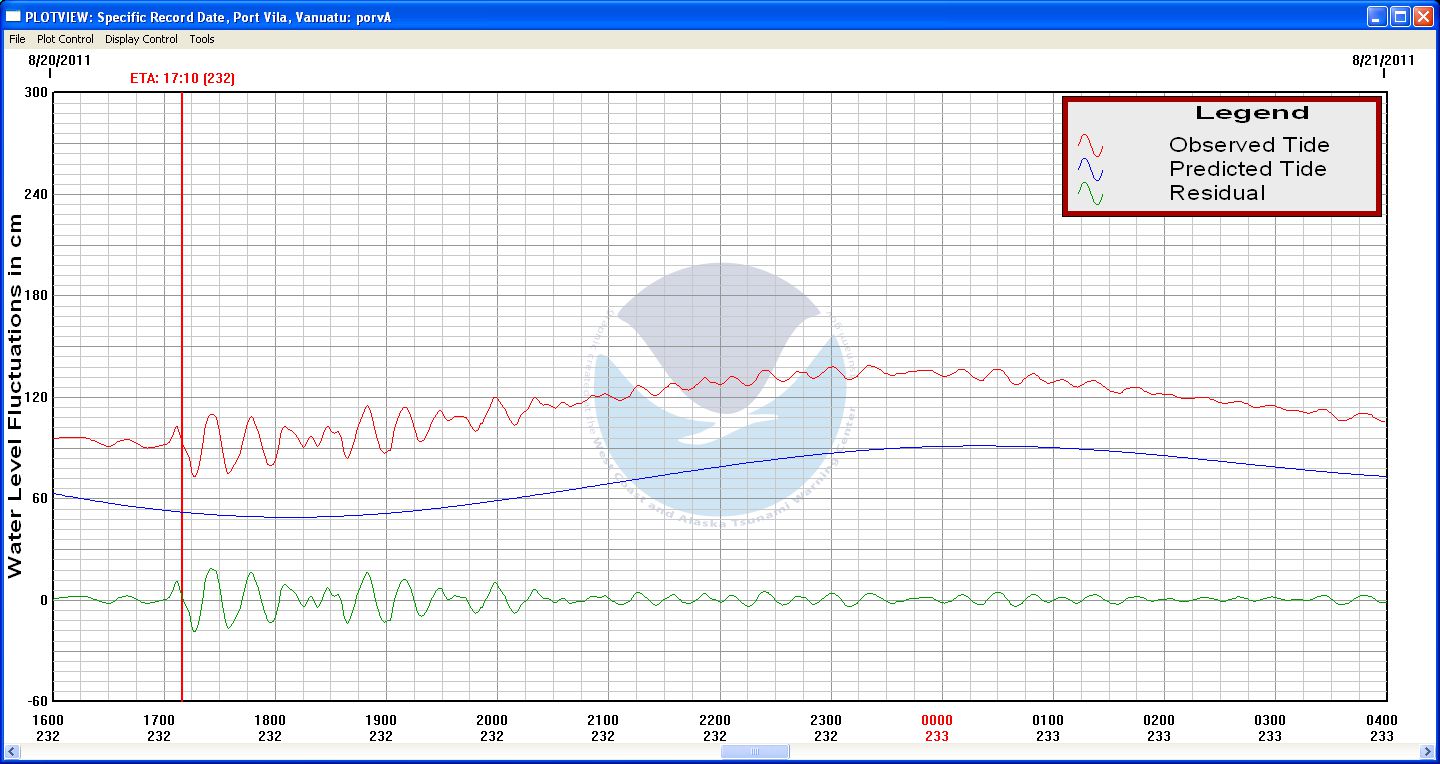Click the 8/21/2011 date label

pyautogui.click(x=1383, y=60)
